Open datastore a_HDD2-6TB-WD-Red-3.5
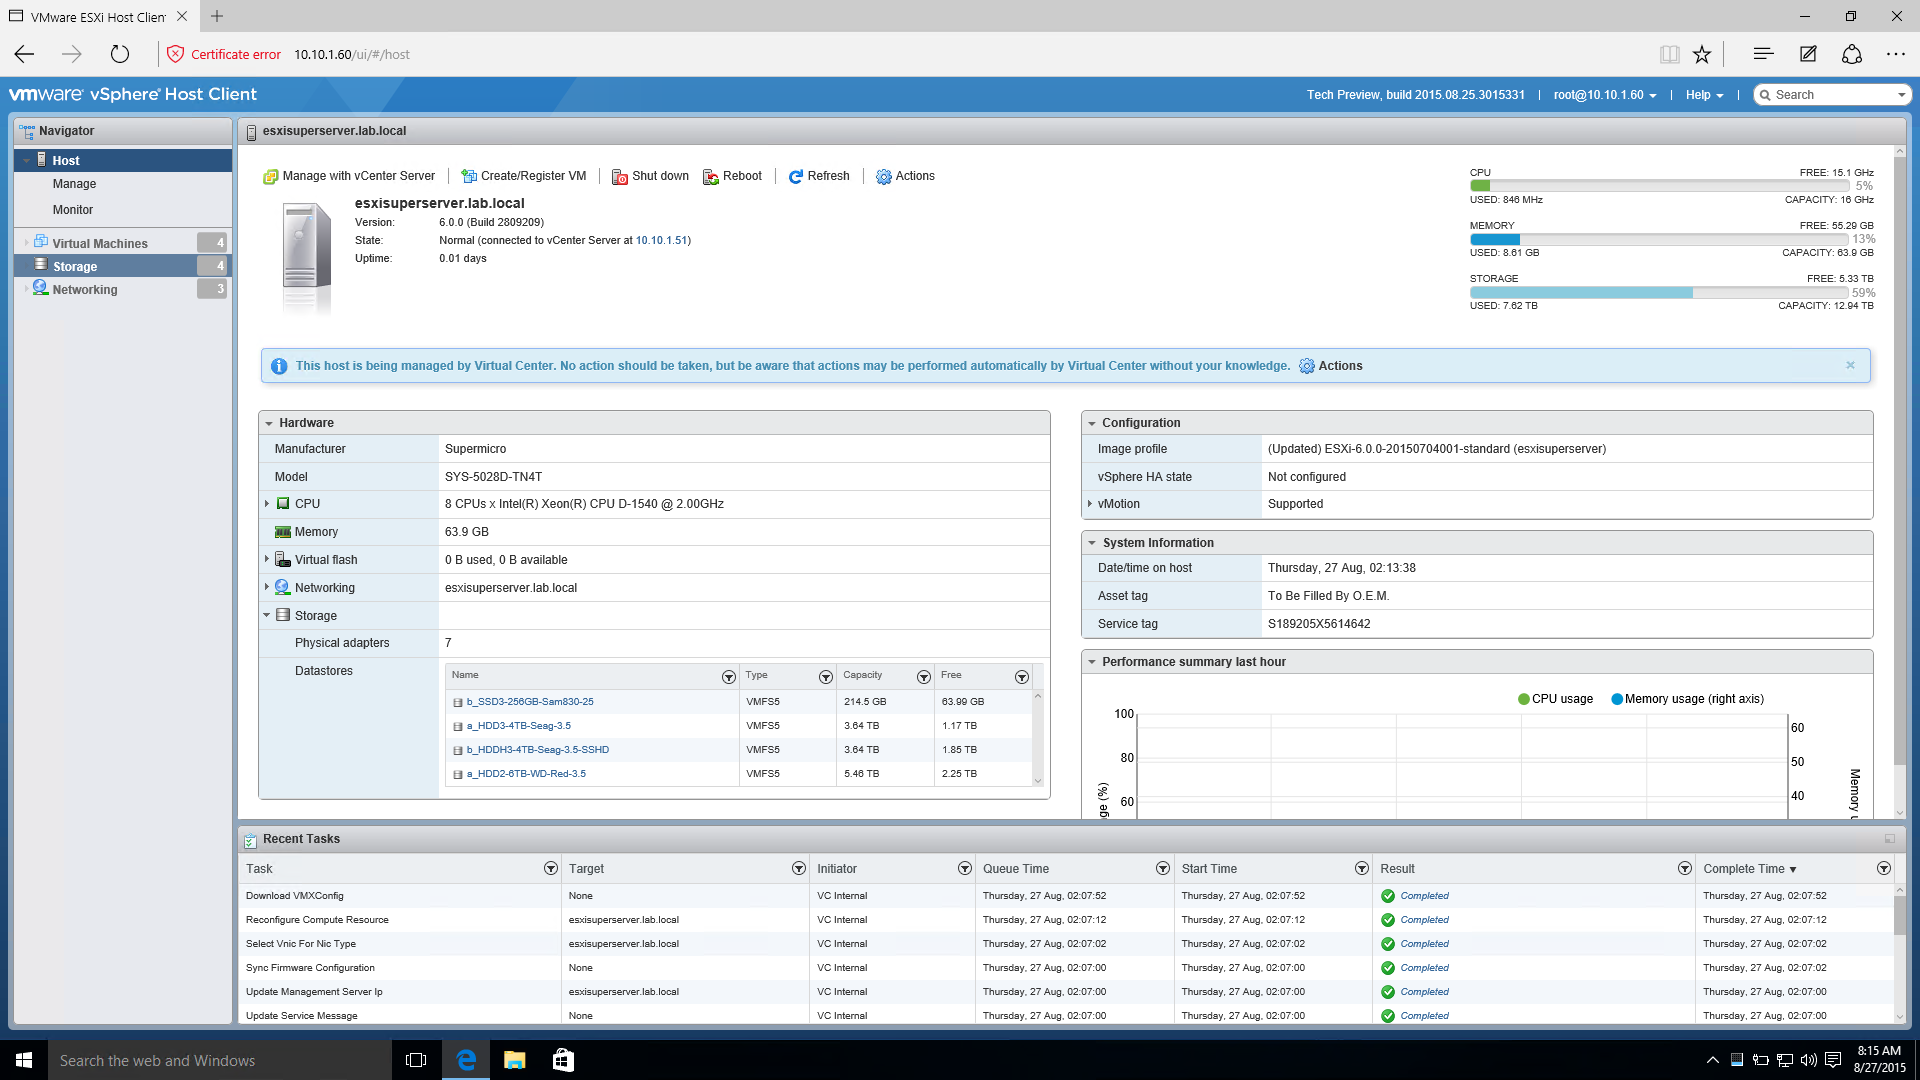 pos(526,774)
